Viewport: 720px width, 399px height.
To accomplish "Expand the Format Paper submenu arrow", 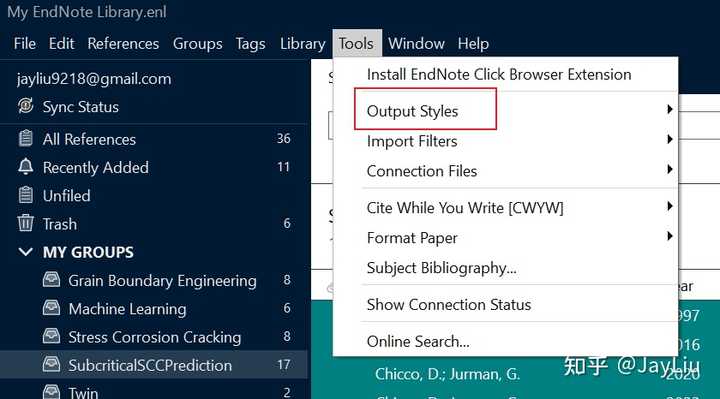I will [669, 236].
